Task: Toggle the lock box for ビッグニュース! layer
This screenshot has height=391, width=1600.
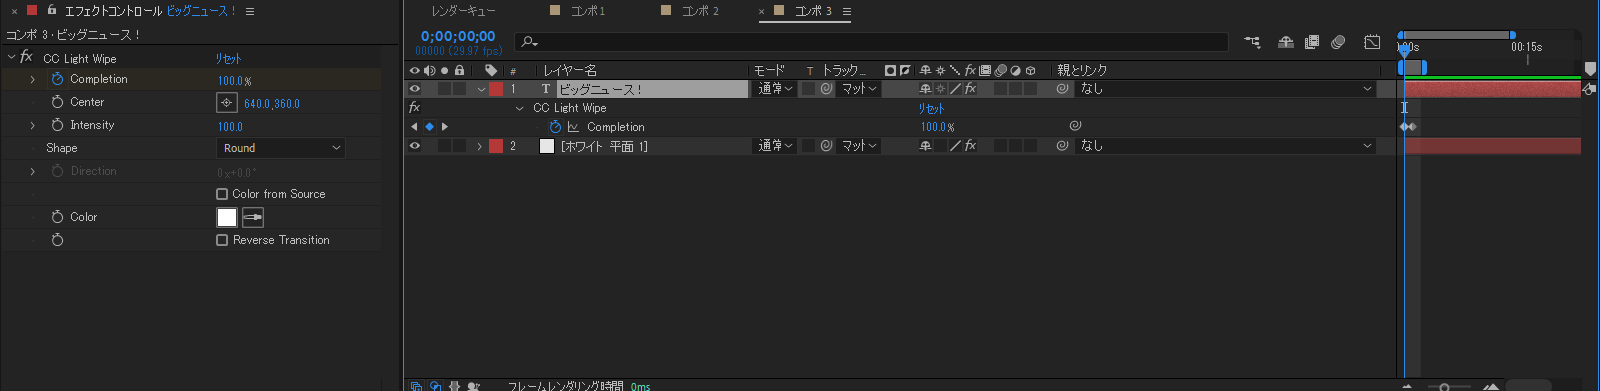Action: click(x=459, y=89)
